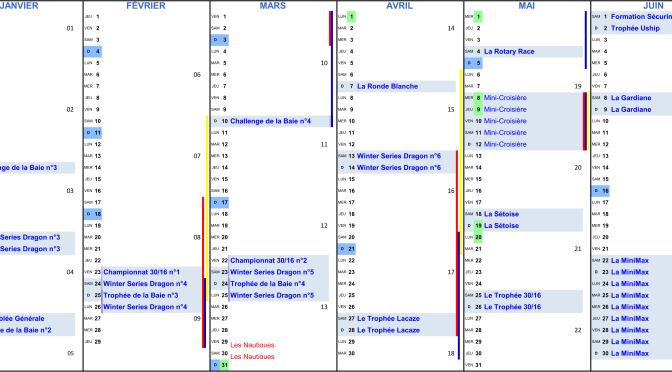Click the first red Les Nautiques entry
Image resolution: width=672 pixels, height=372 pixels.
(252, 345)
